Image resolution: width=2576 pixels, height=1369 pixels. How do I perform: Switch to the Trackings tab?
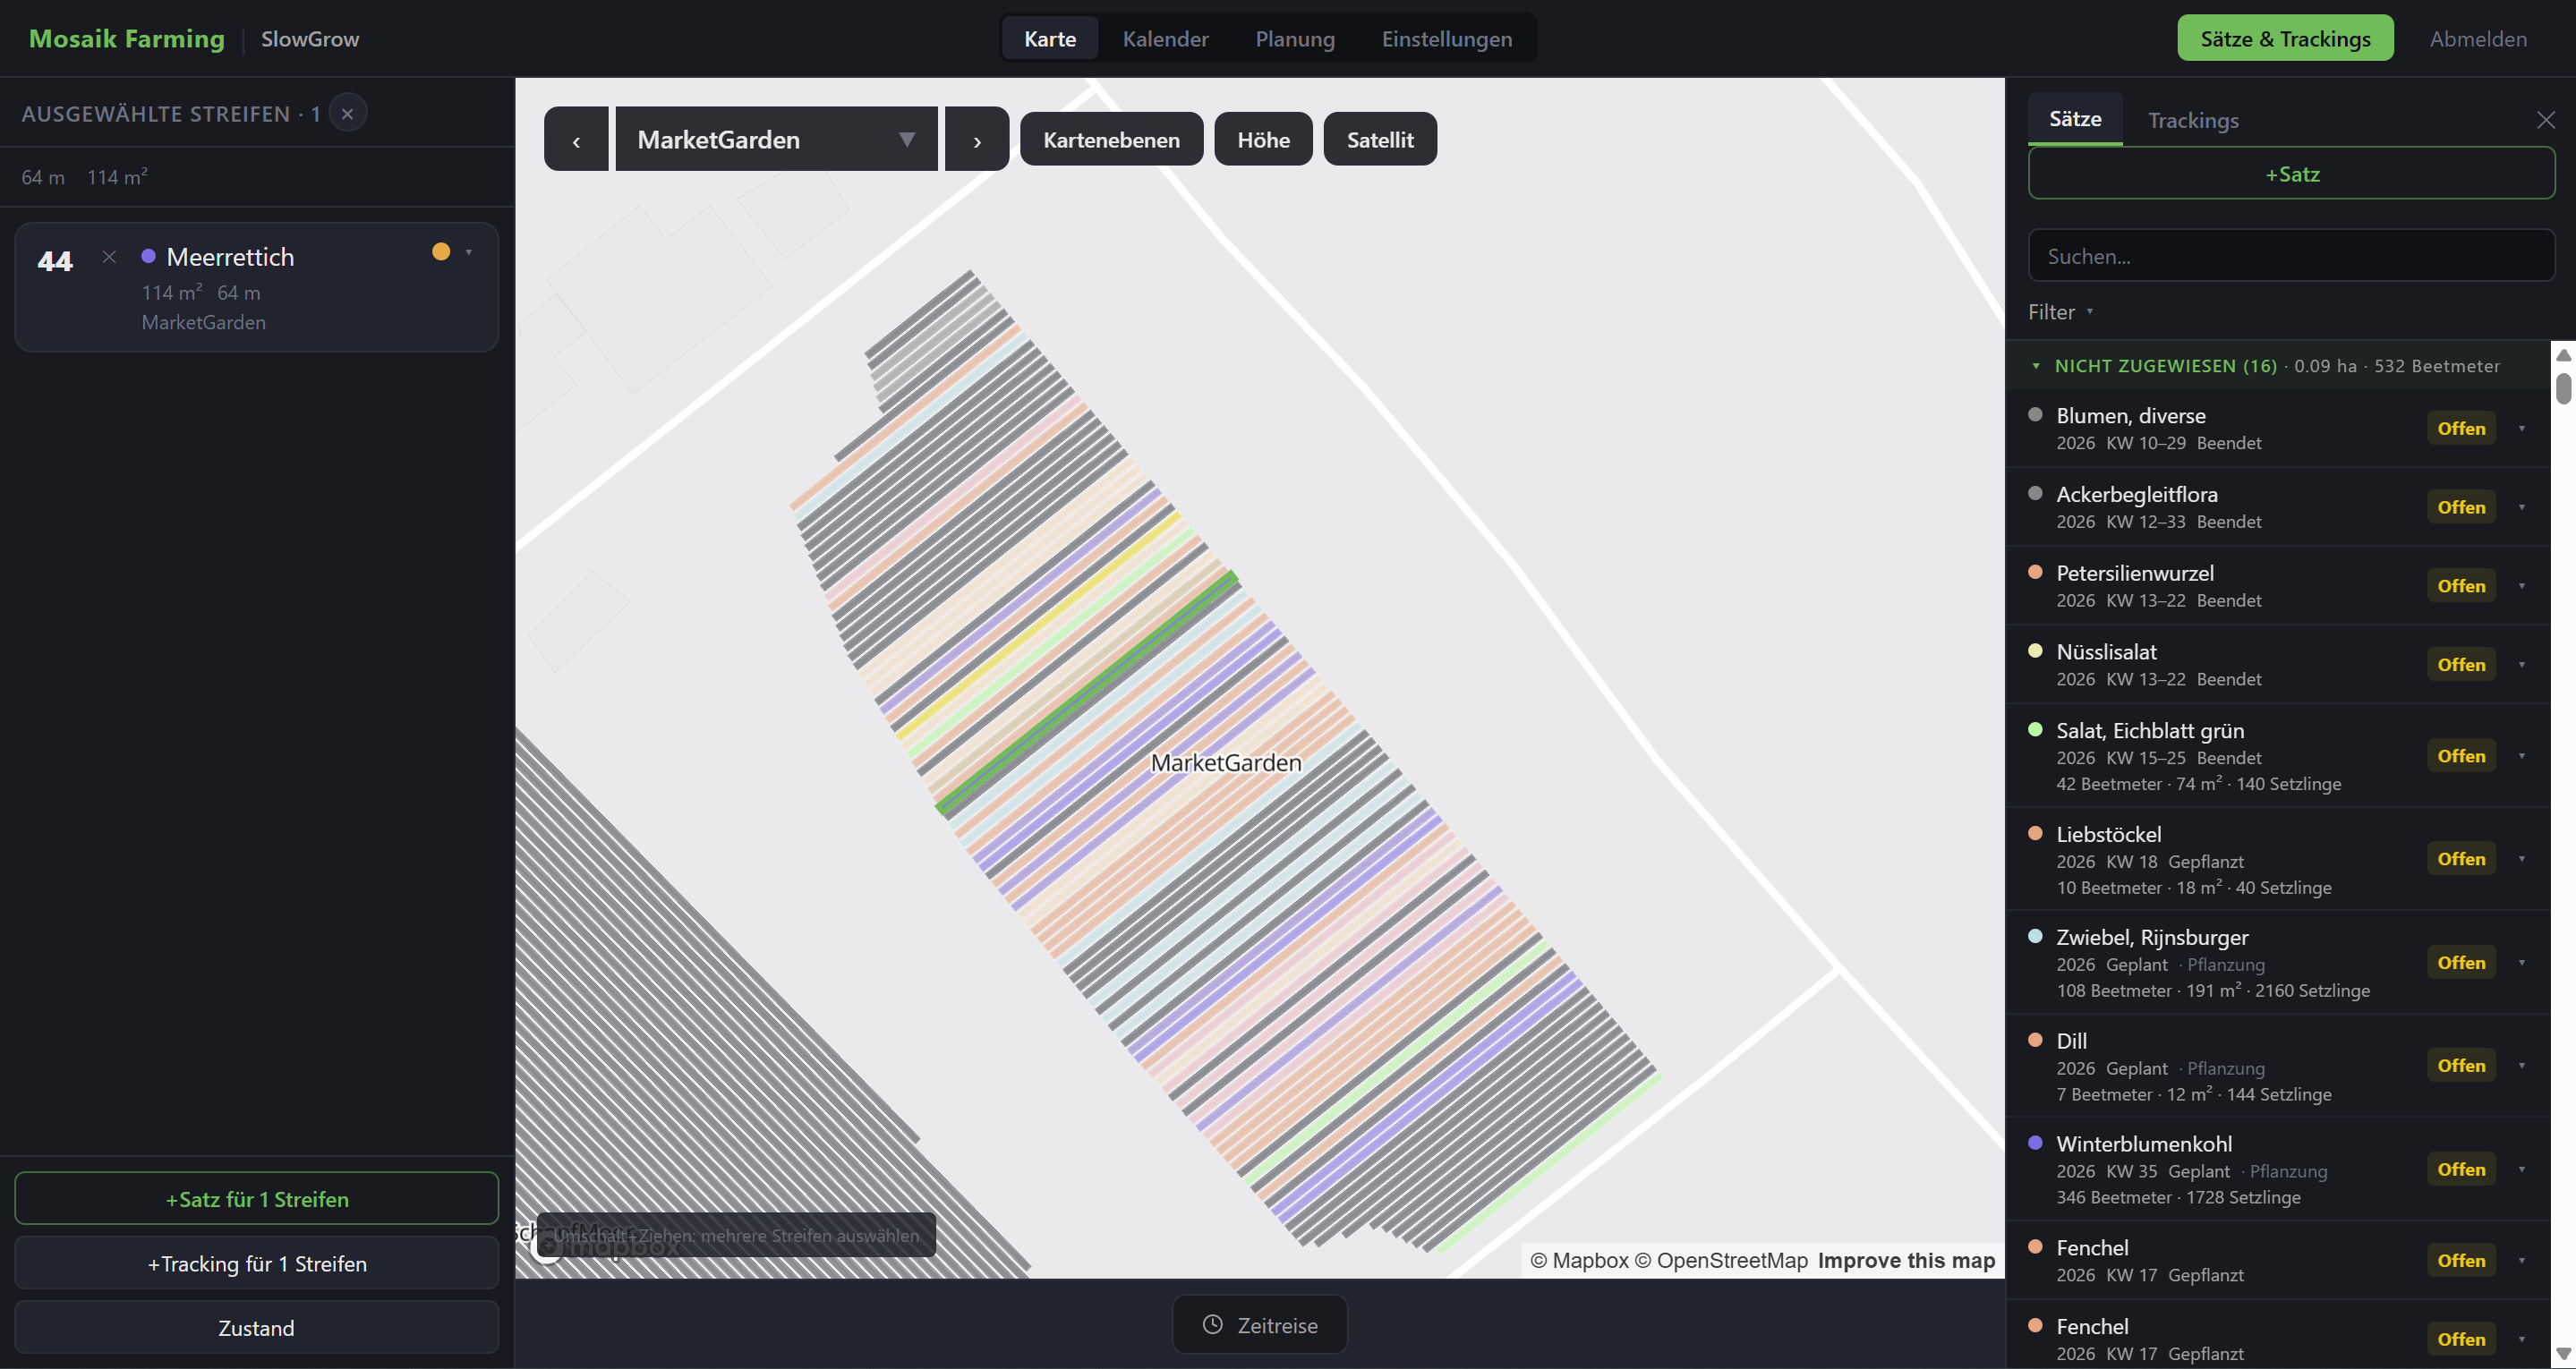pyautogui.click(x=2193, y=120)
